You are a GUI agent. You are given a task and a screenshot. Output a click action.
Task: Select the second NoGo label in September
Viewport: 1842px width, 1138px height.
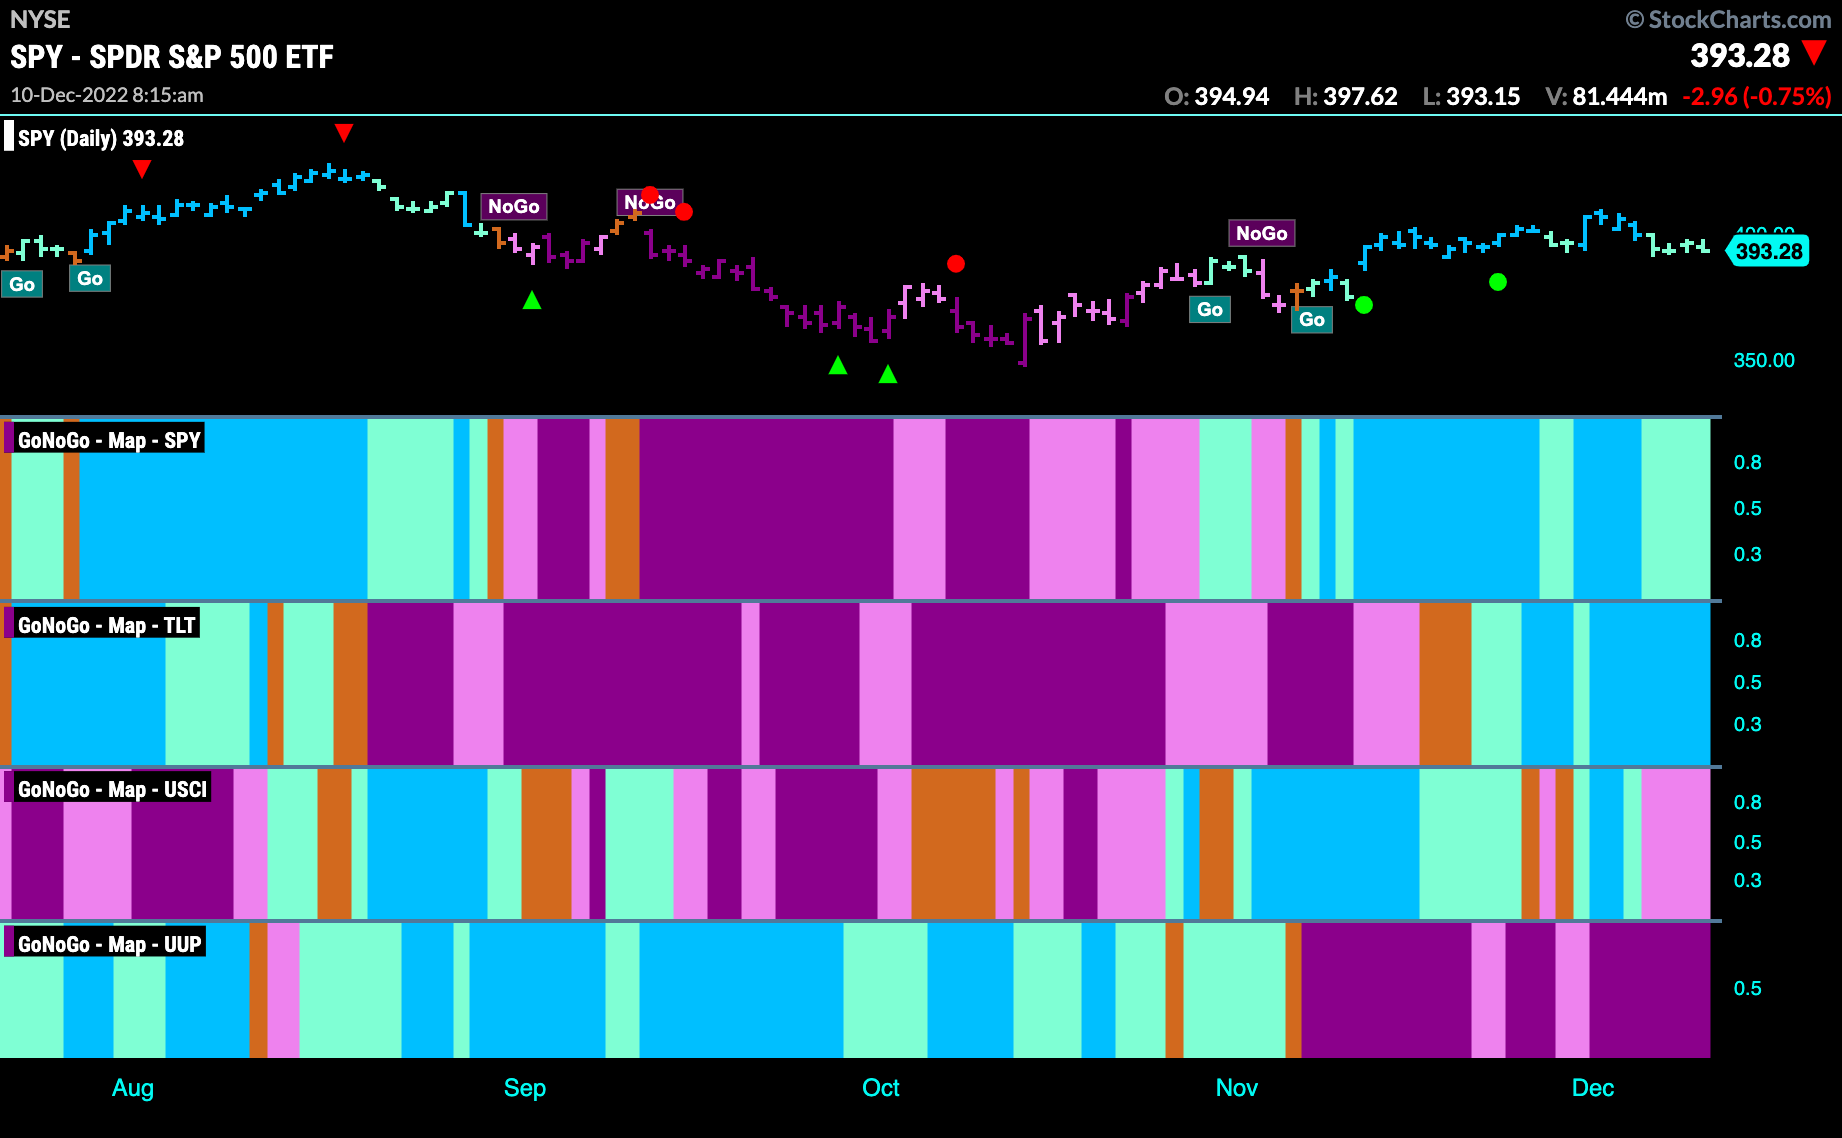click(x=650, y=203)
